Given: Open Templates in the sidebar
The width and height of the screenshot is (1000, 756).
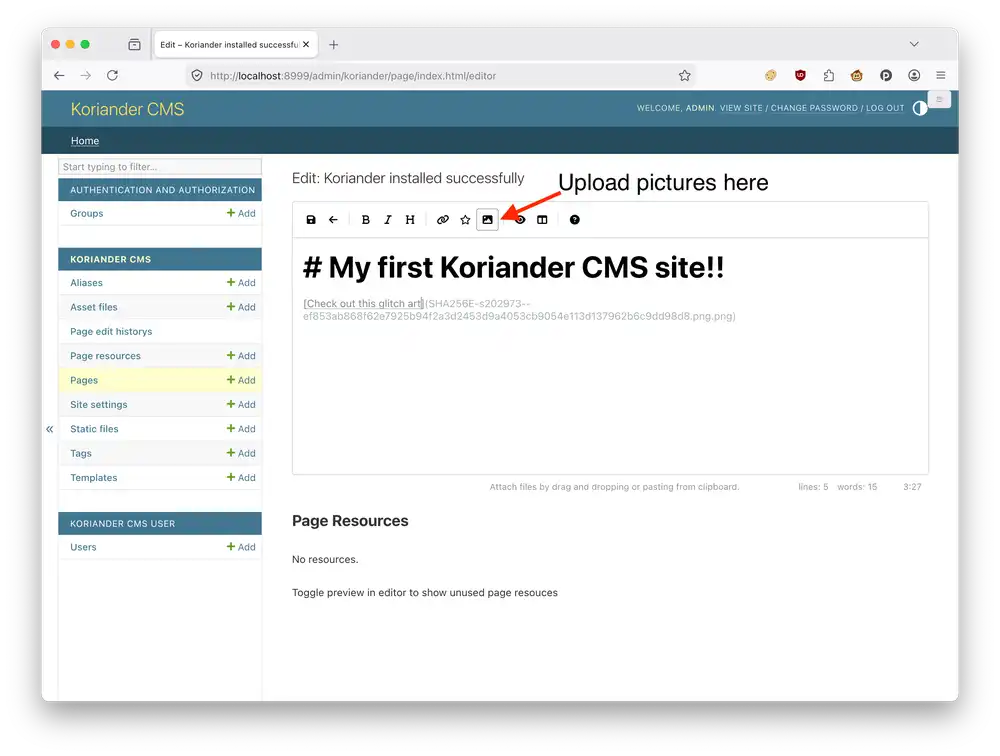Looking at the screenshot, I should pyautogui.click(x=94, y=477).
